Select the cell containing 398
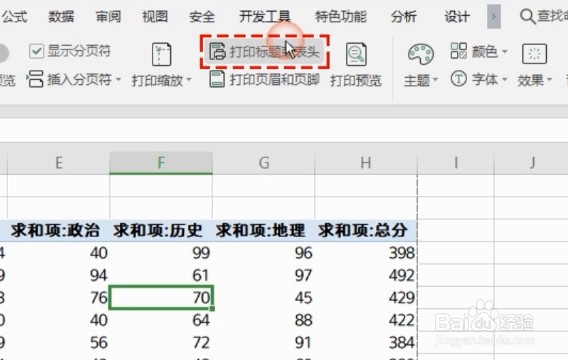The image size is (568, 360). point(366,253)
